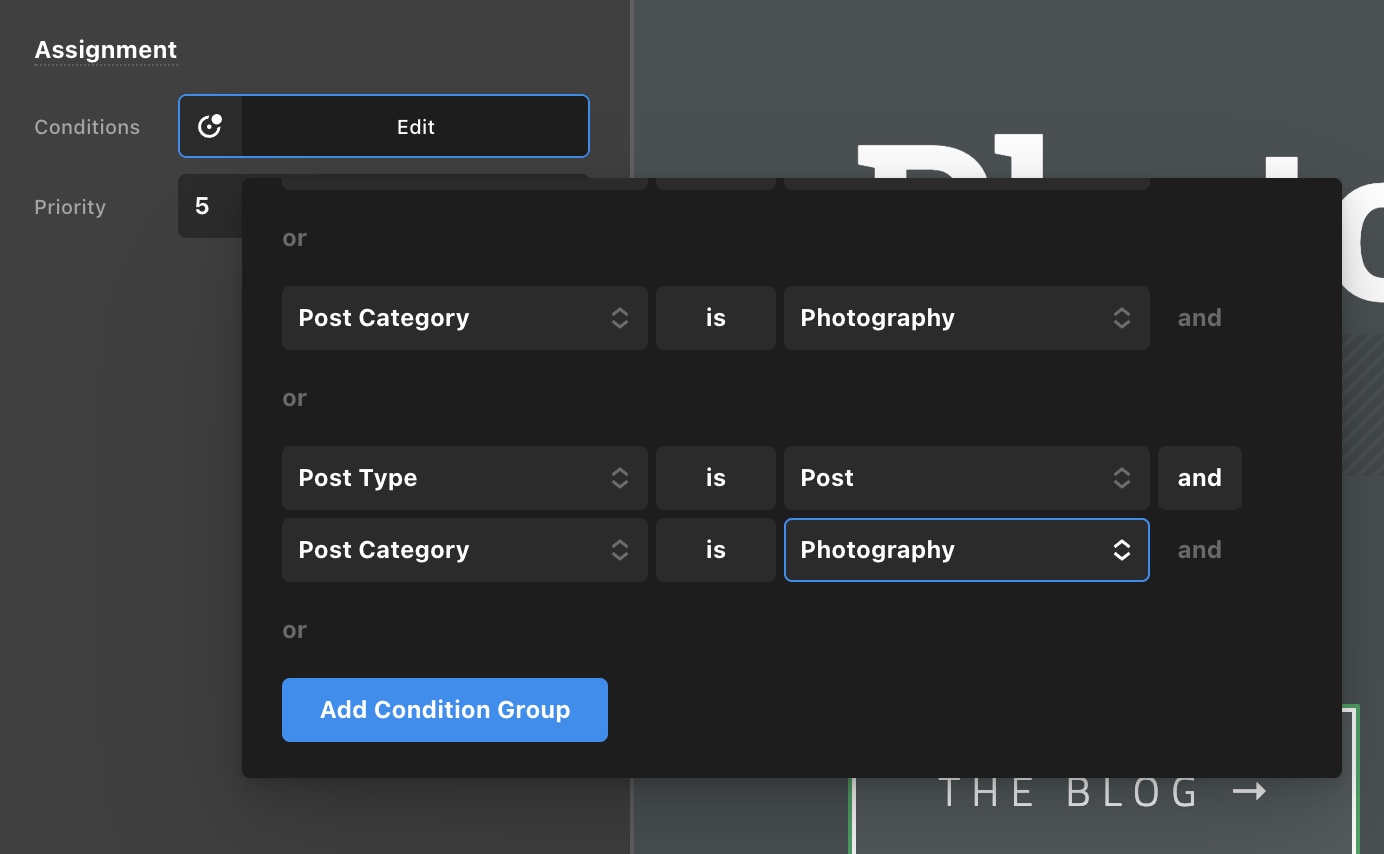1384x854 pixels.
Task: Click the arrow icon after THE BLOG
Action: (1250, 792)
